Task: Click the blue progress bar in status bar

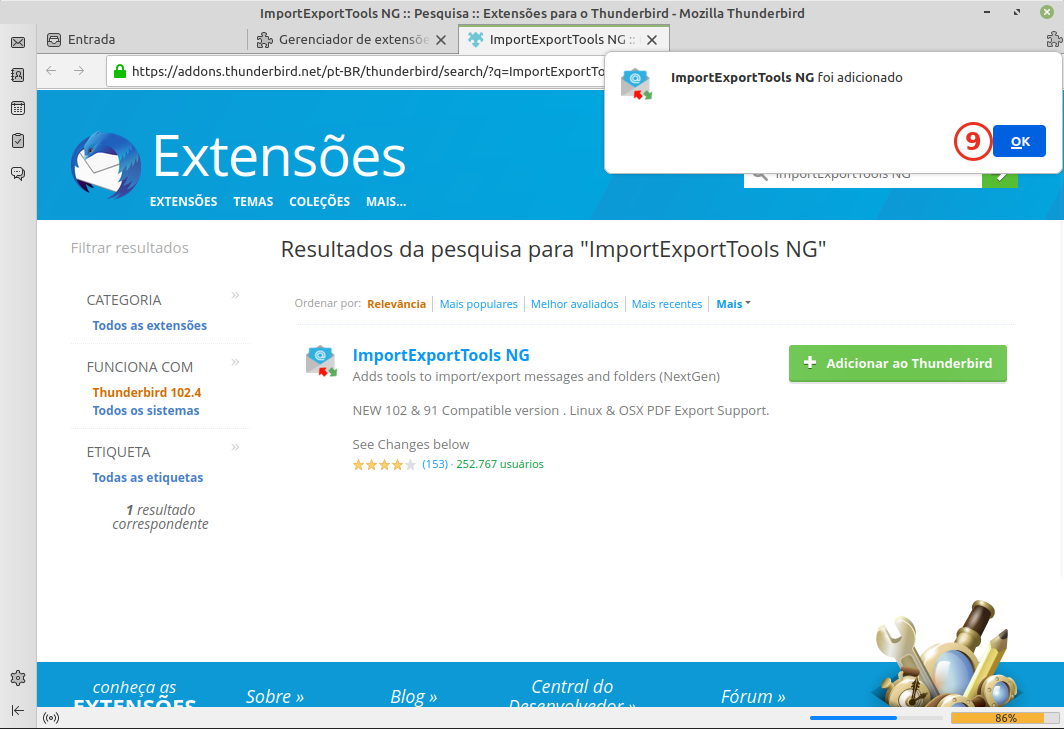Action: (875, 718)
